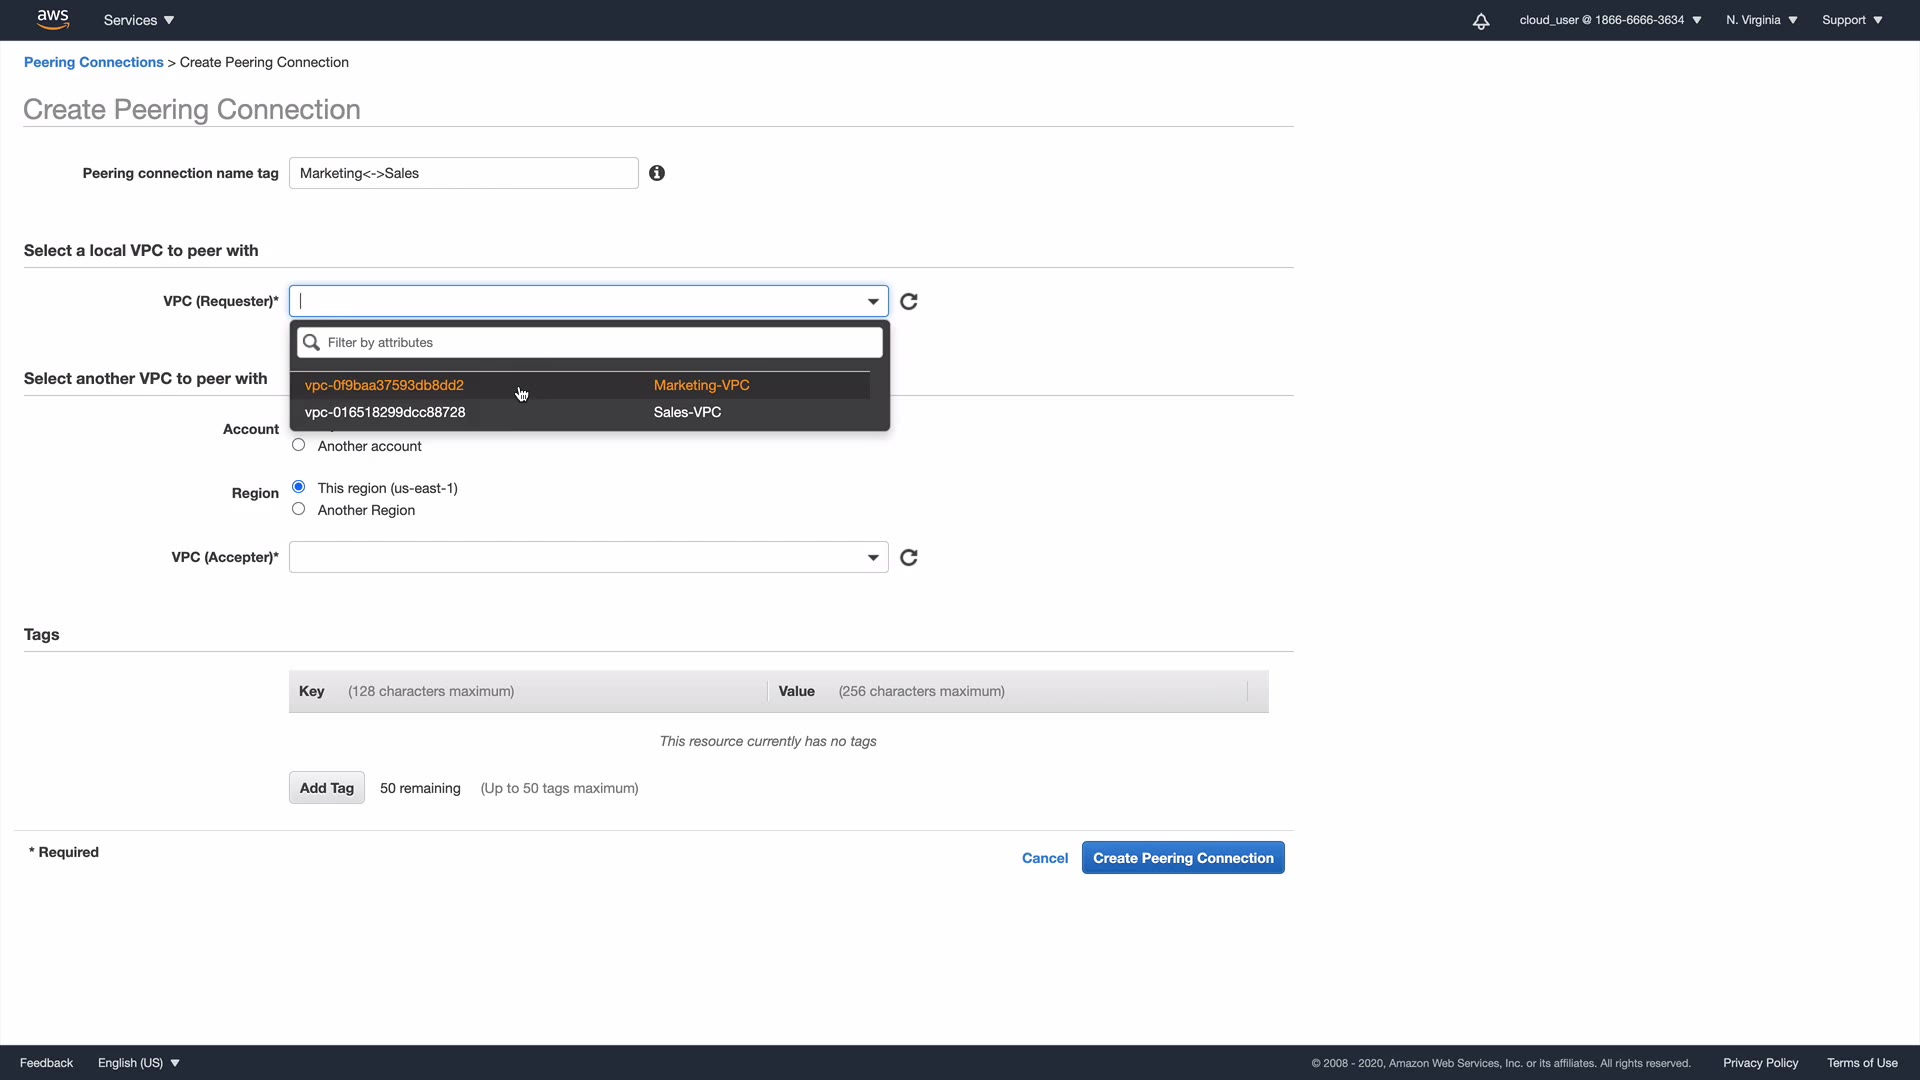
Task: Click the Filter by attributes field
Action: point(600,343)
